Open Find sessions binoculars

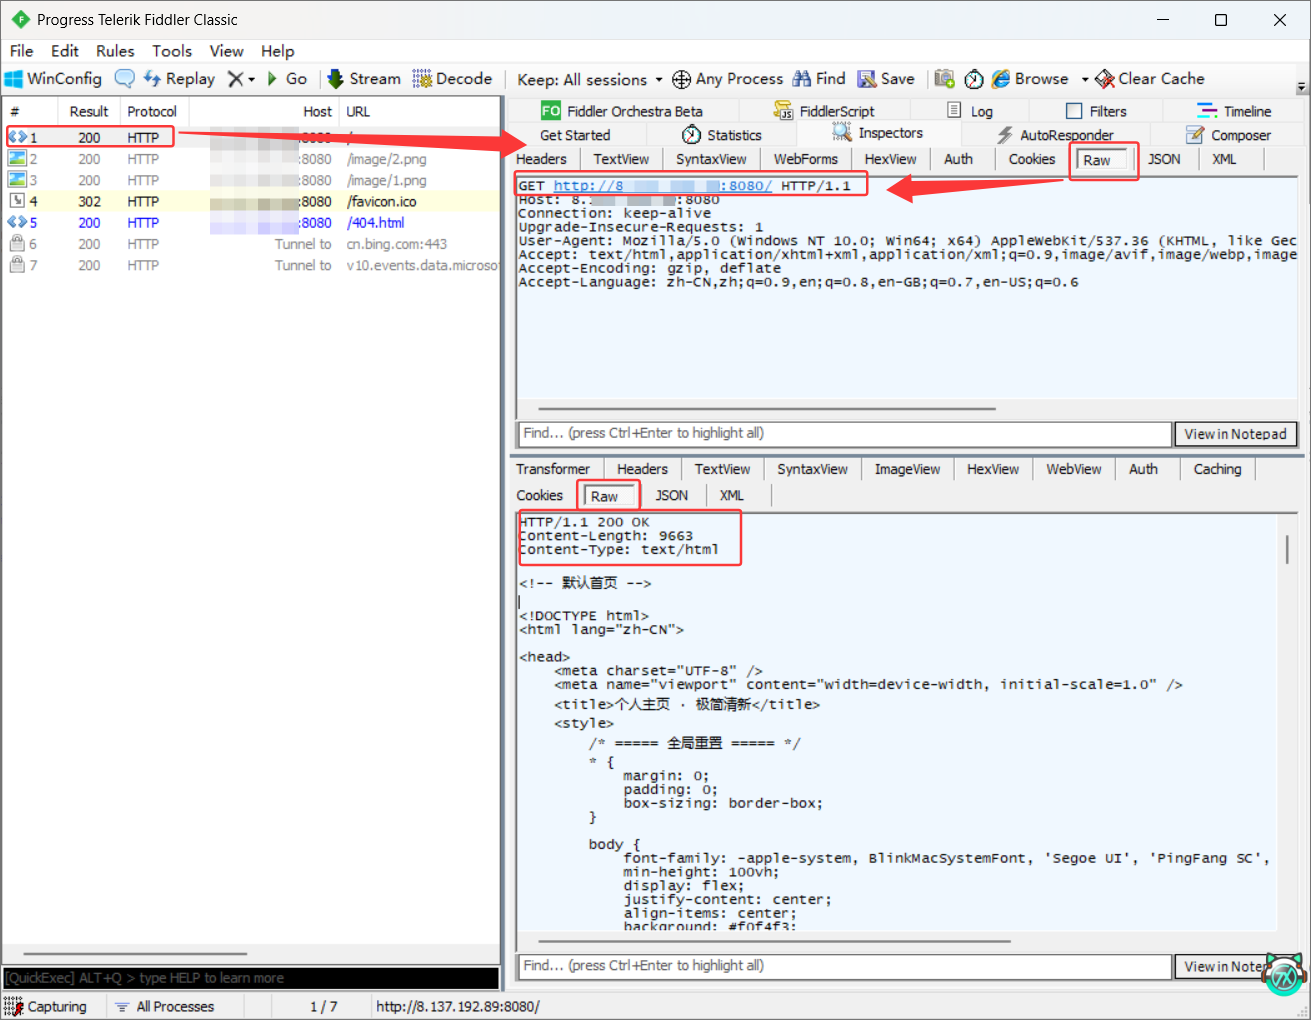[x=819, y=79]
